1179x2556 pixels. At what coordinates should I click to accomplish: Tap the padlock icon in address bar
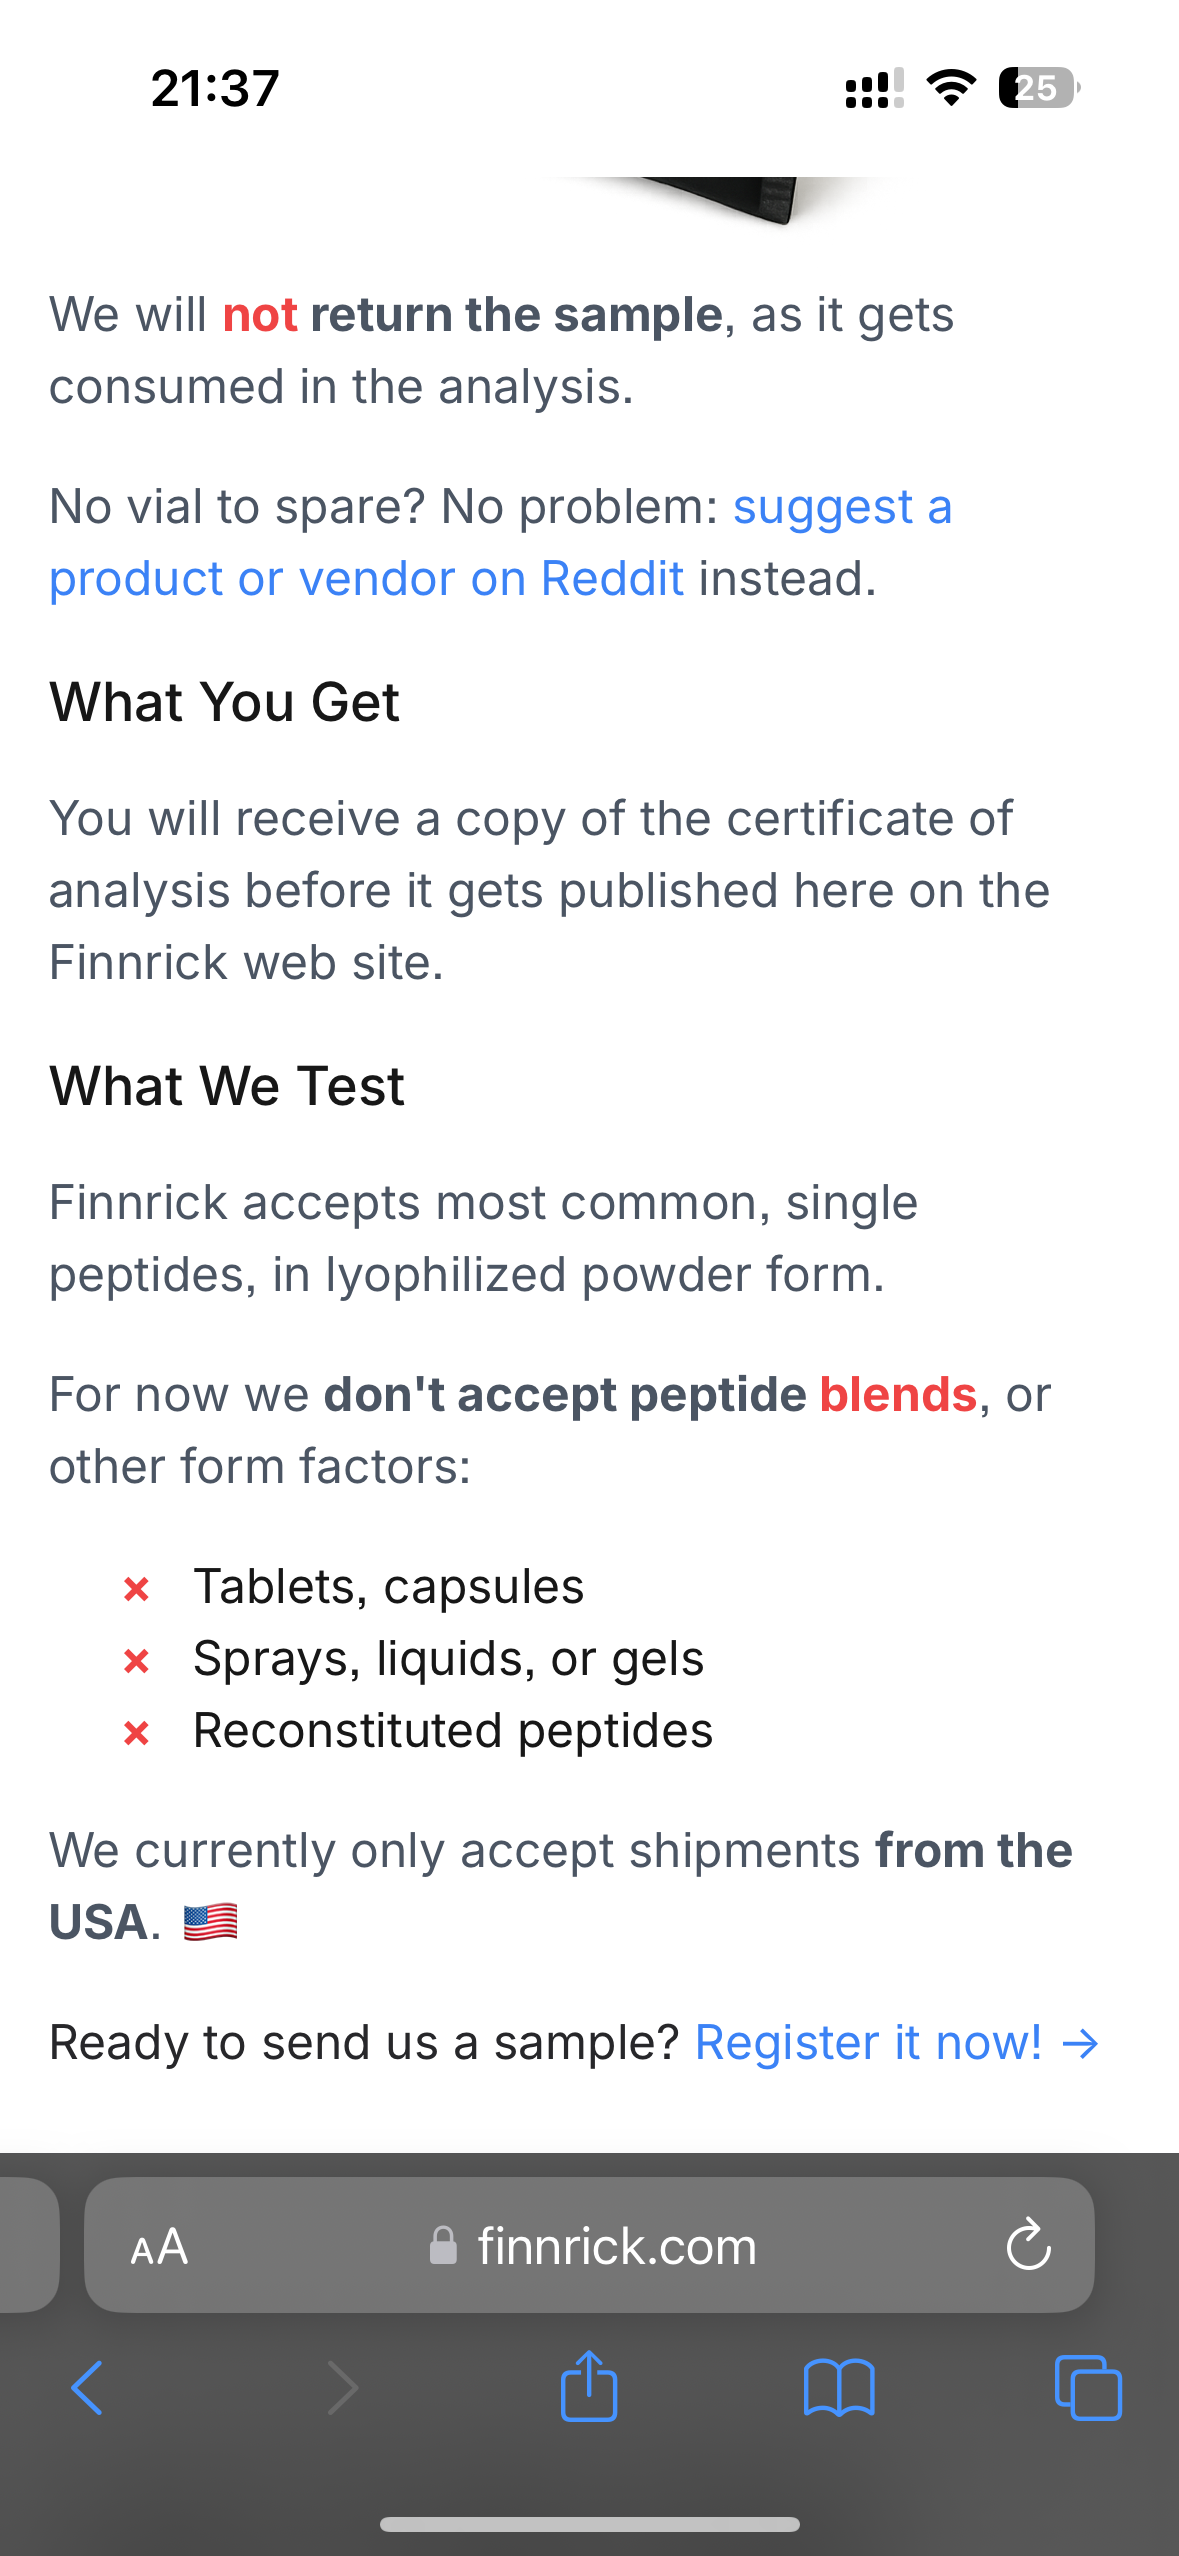443,2246
